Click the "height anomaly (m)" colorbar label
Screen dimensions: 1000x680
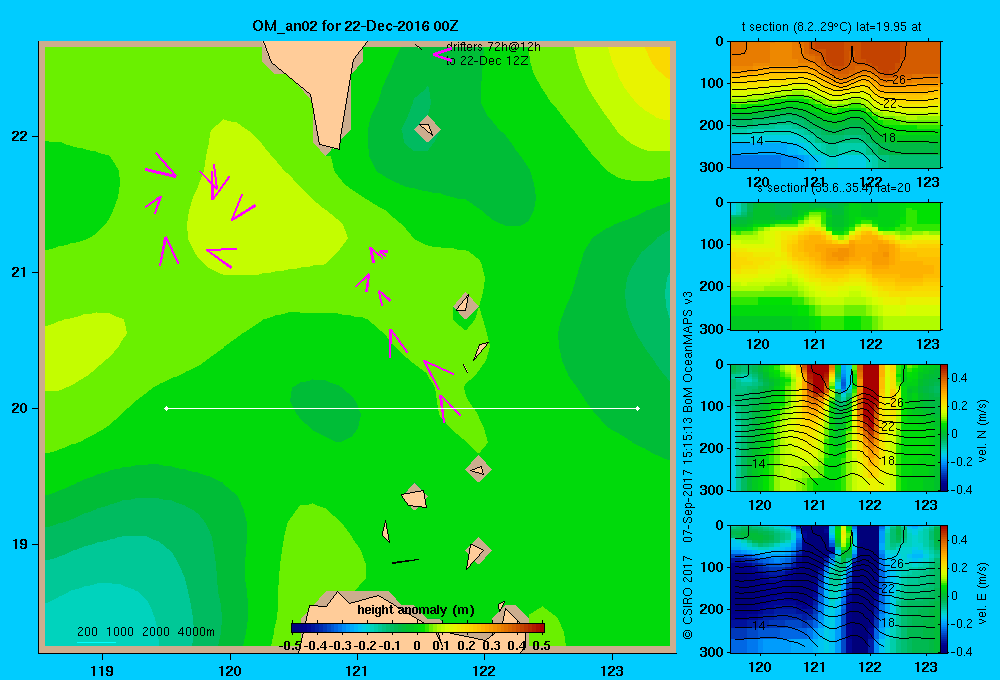[416, 610]
